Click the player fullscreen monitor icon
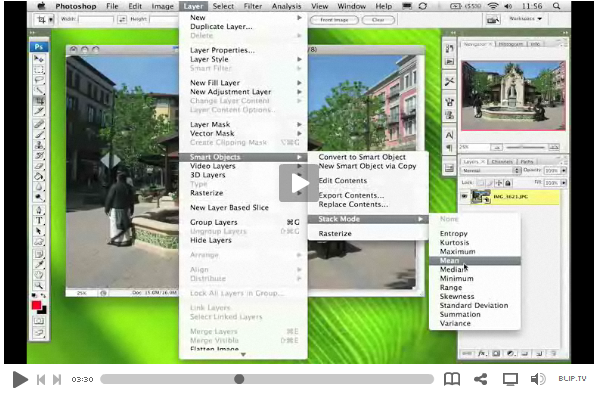Screen dimensions: 598x399 pos(510,379)
